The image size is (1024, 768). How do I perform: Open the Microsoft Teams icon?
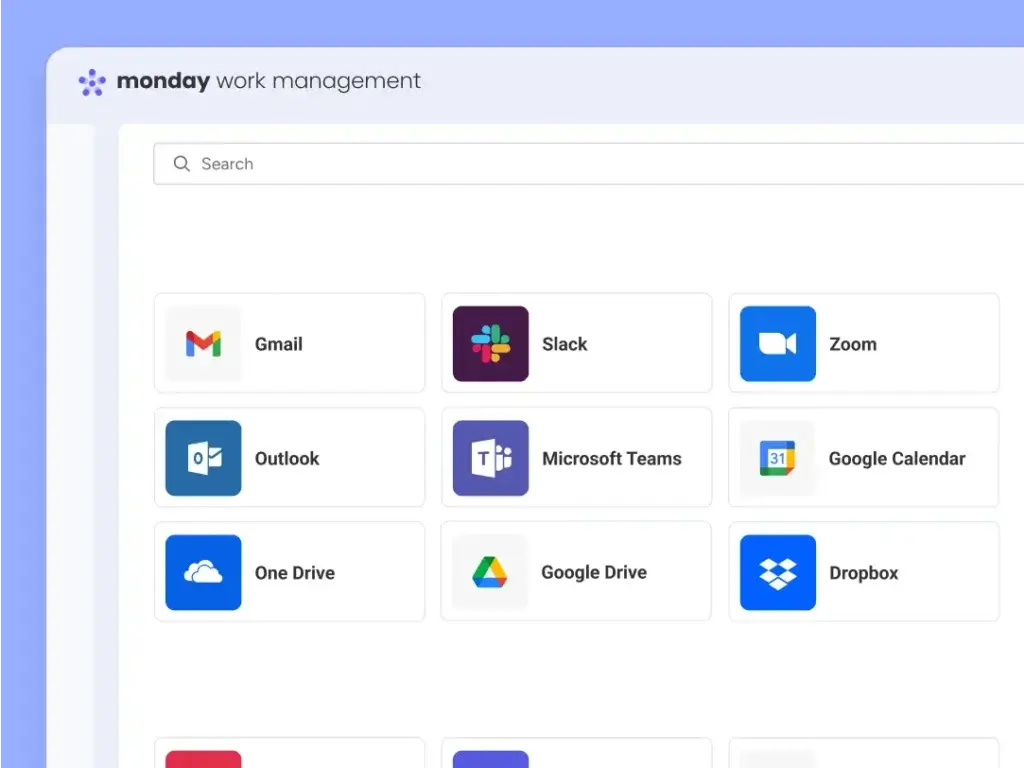tap(490, 458)
